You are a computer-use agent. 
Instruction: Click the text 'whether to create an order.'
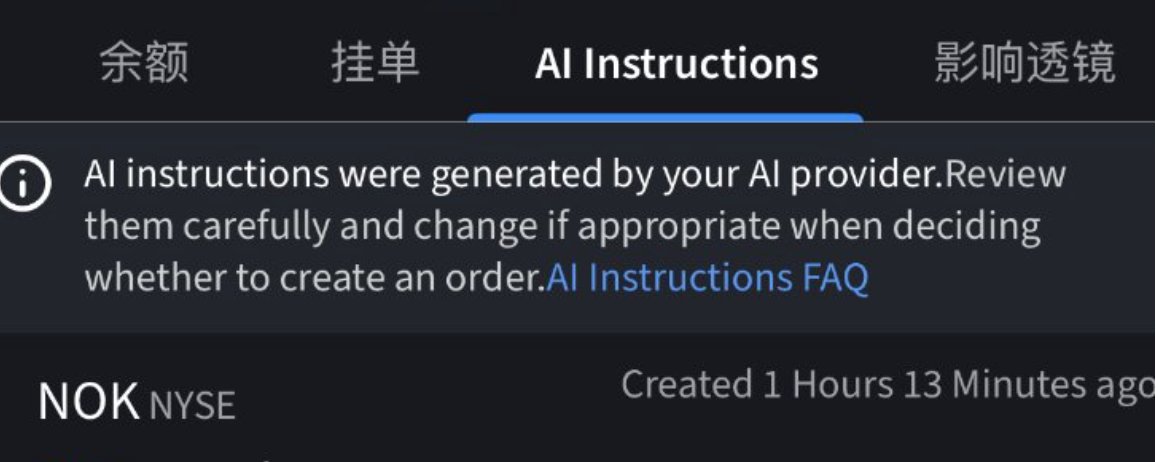(x=315, y=278)
